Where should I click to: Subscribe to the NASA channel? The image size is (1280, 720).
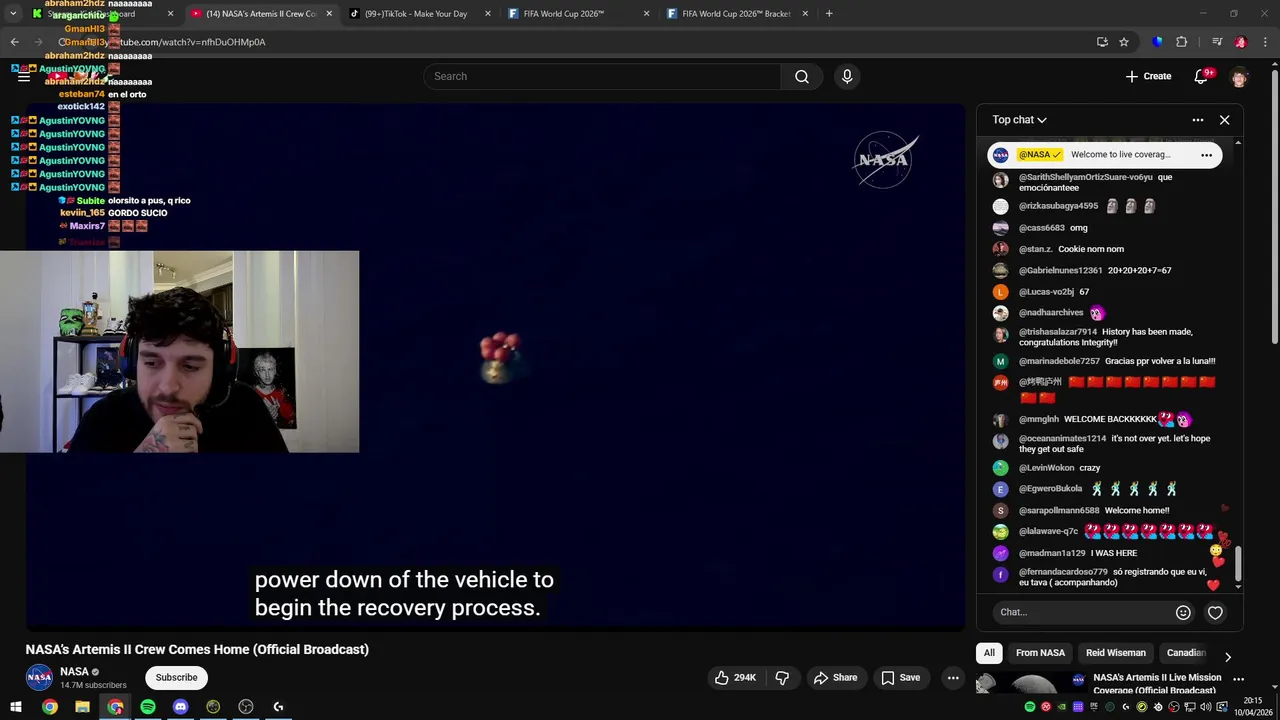coord(176,678)
